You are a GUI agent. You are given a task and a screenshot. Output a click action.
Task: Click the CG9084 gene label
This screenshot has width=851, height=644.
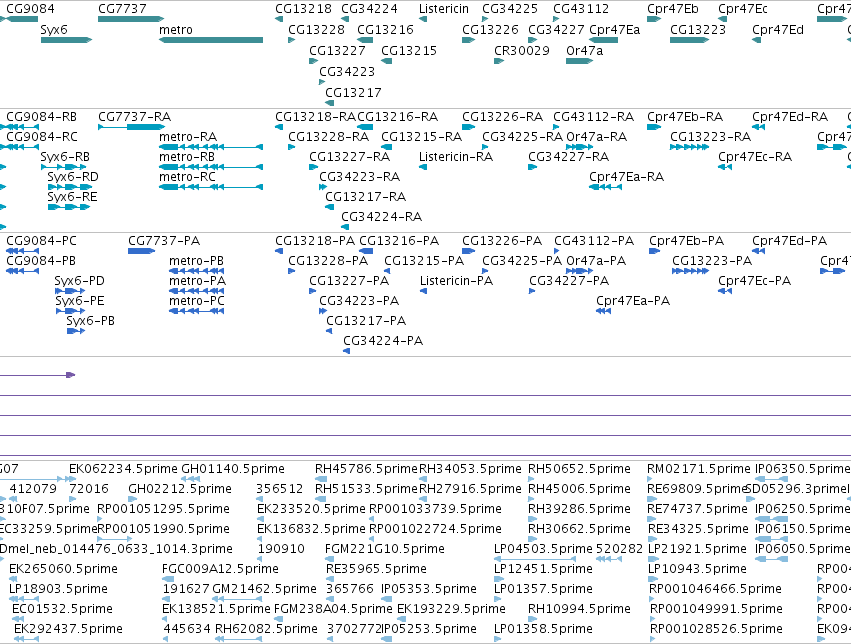30,9
